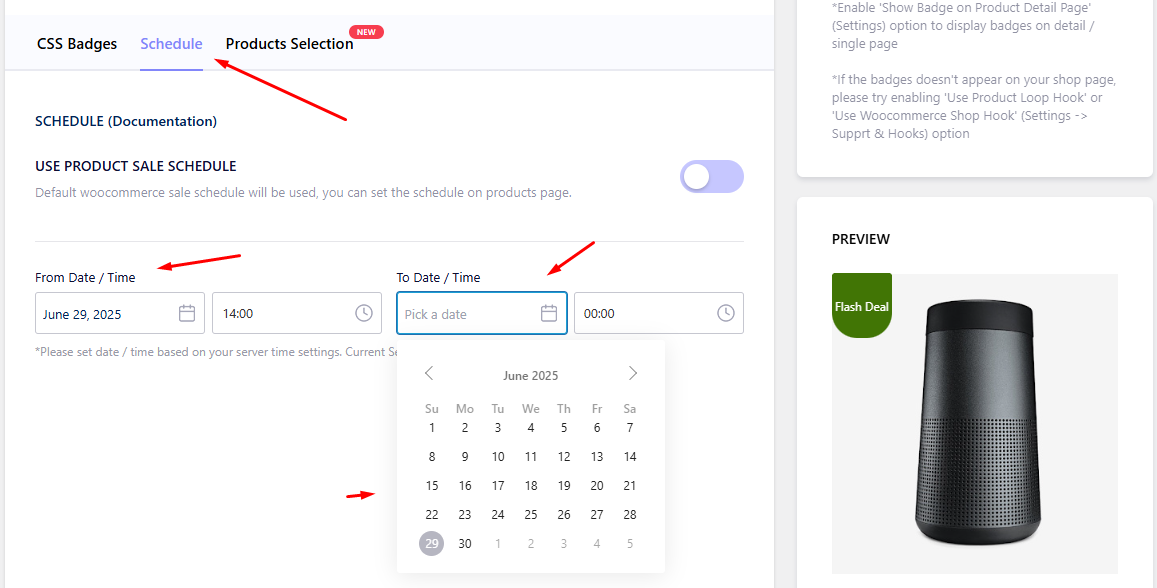Pick highlighted date 29 in calendar
This screenshot has height=588, width=1157.
pyautogui.click(x=432, y=544)
